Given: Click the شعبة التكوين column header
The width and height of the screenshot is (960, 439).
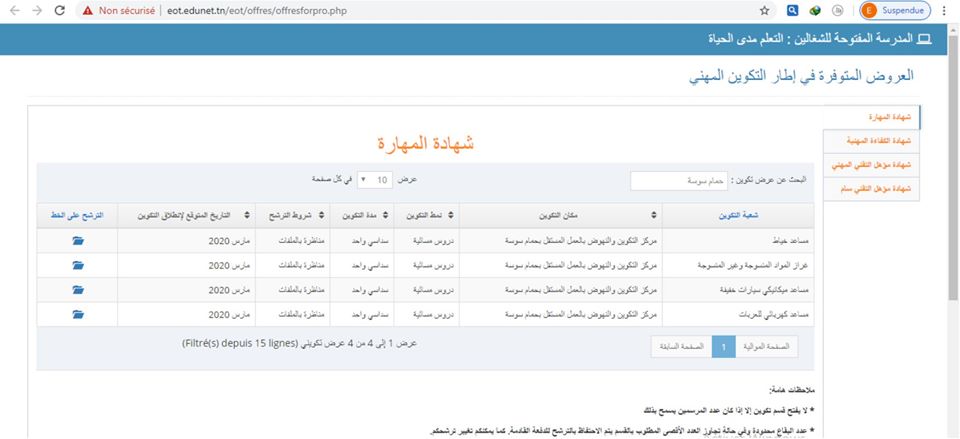Looking at the screenshot, I should 738,215.
